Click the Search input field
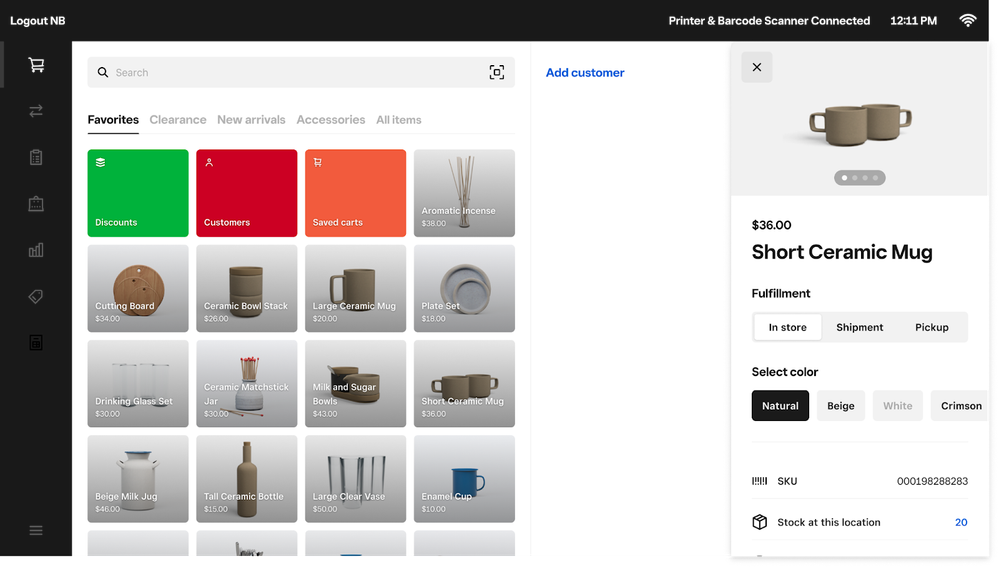Screen dimensions: 999x568 tap(290, 73)
